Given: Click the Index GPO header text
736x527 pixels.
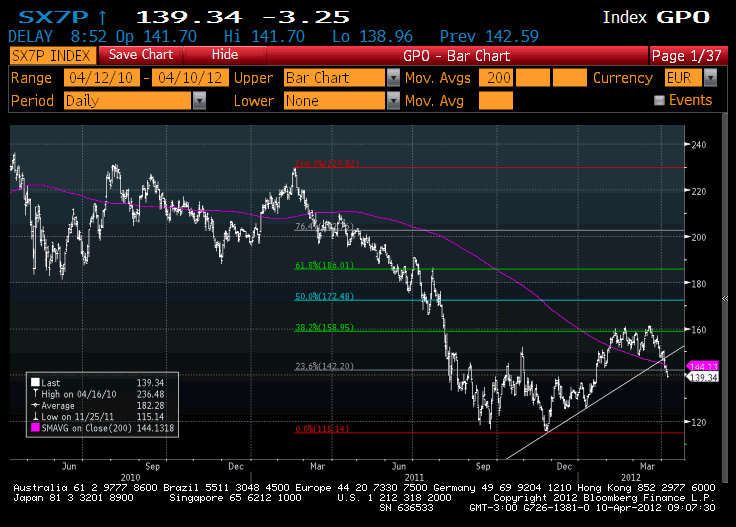Looking at the screenshot, I should [656, 17].
